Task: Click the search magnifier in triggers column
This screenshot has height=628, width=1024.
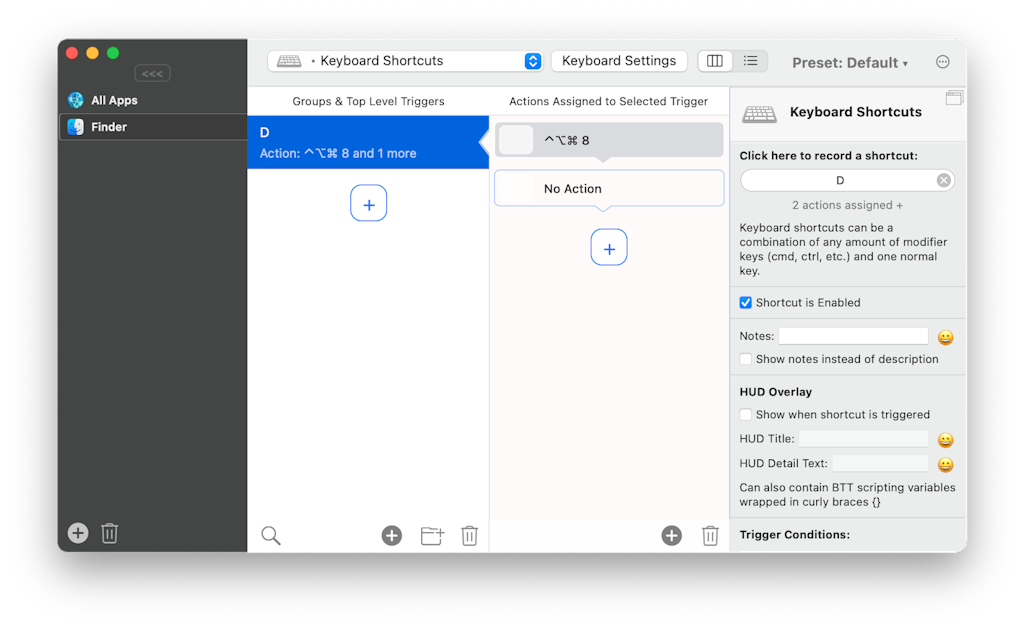Action: click(270, 535)
